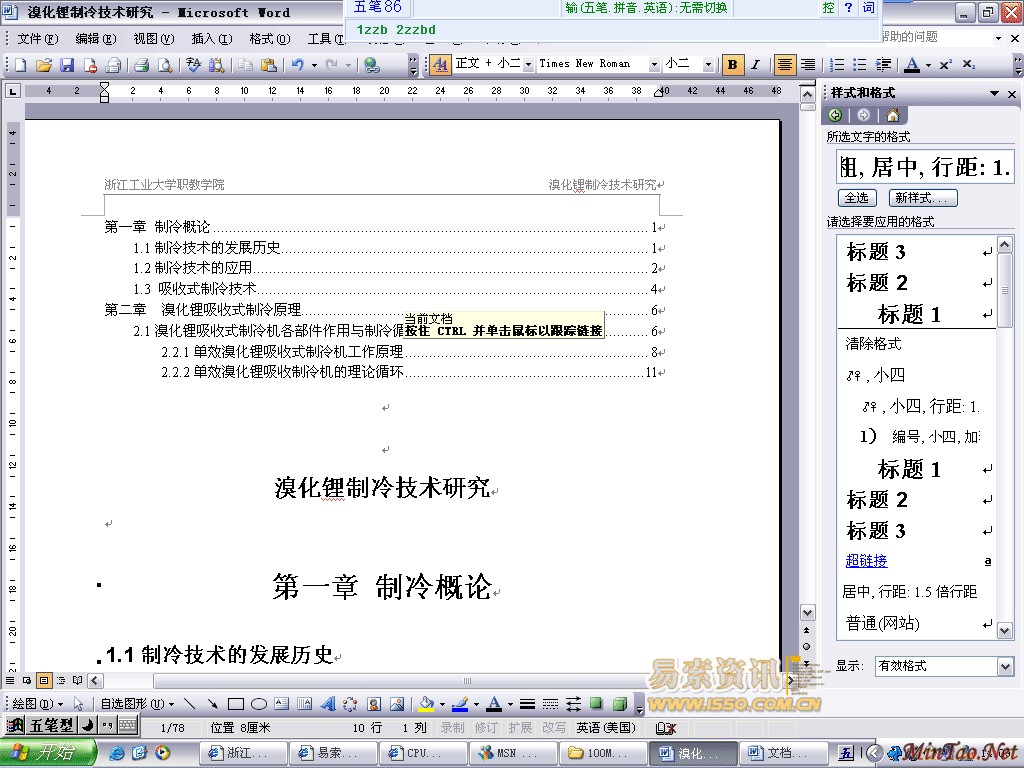Select the Rectangle shape drawing tool
This screenshot has width=1024, height=768.
pyautogui.click(x=236, y=704)
